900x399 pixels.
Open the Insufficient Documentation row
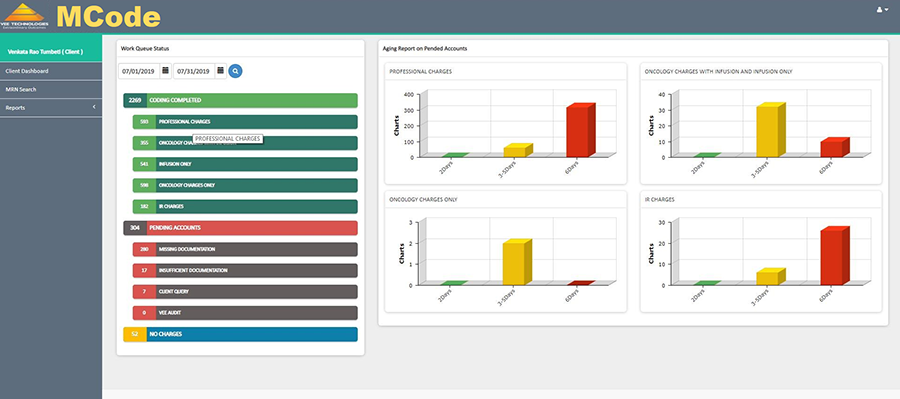245,270
